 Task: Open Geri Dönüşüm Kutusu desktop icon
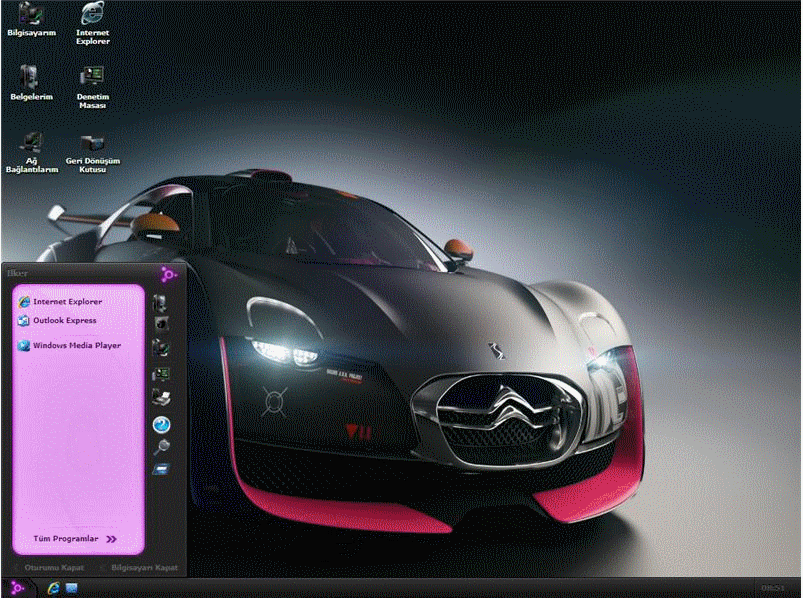point(93,154)
